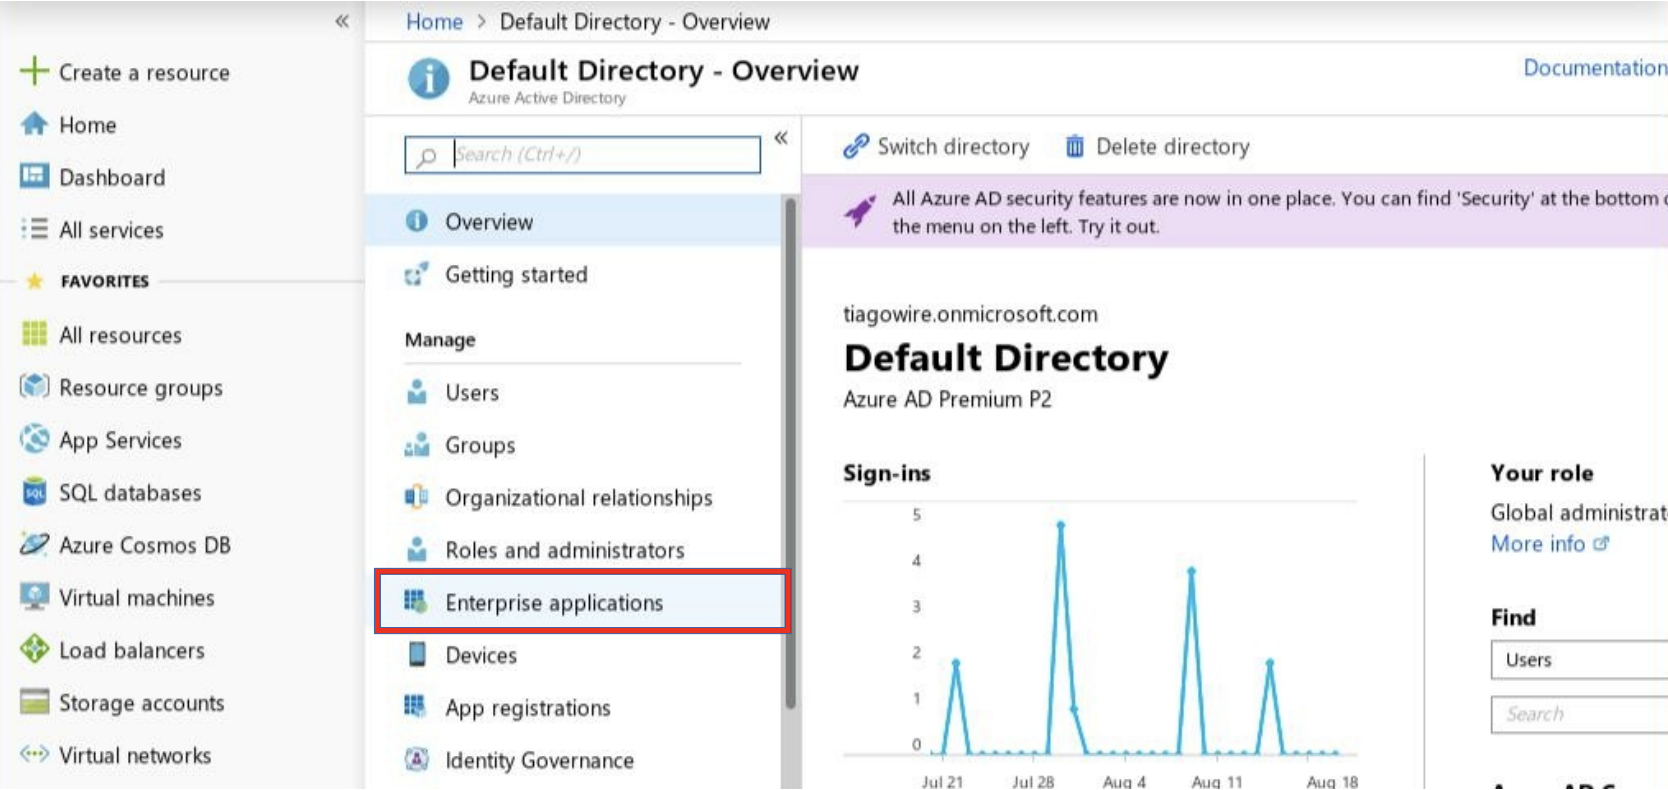
Task: Click the Devices tablet icon
Action: (417, 654)
